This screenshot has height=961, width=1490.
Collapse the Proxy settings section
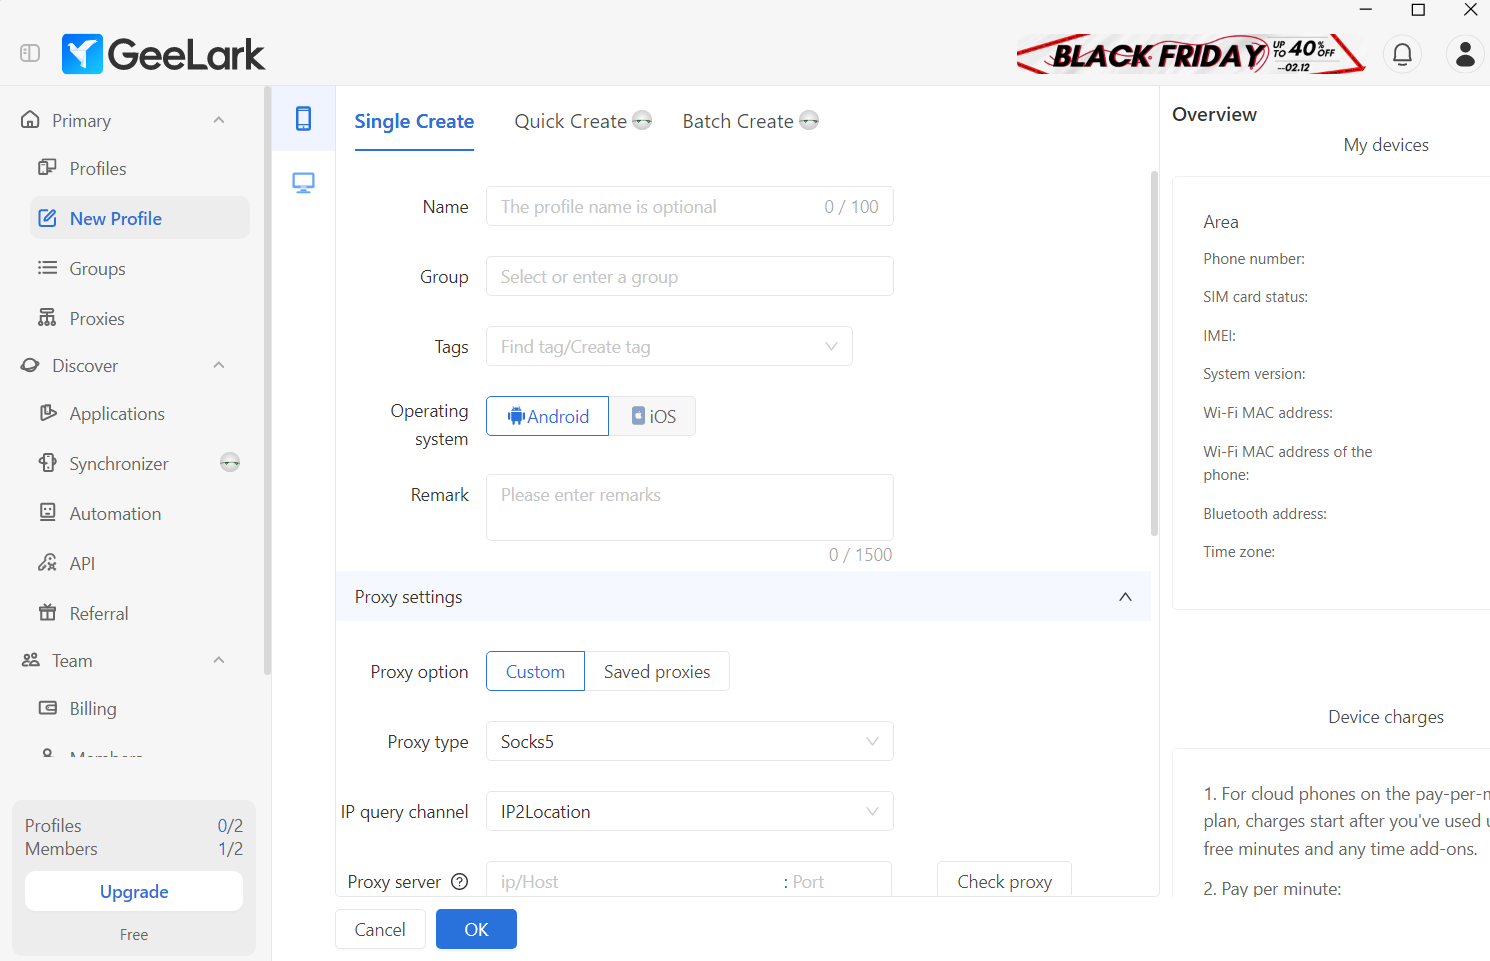pyautogui.click(x=1125, y=597)
